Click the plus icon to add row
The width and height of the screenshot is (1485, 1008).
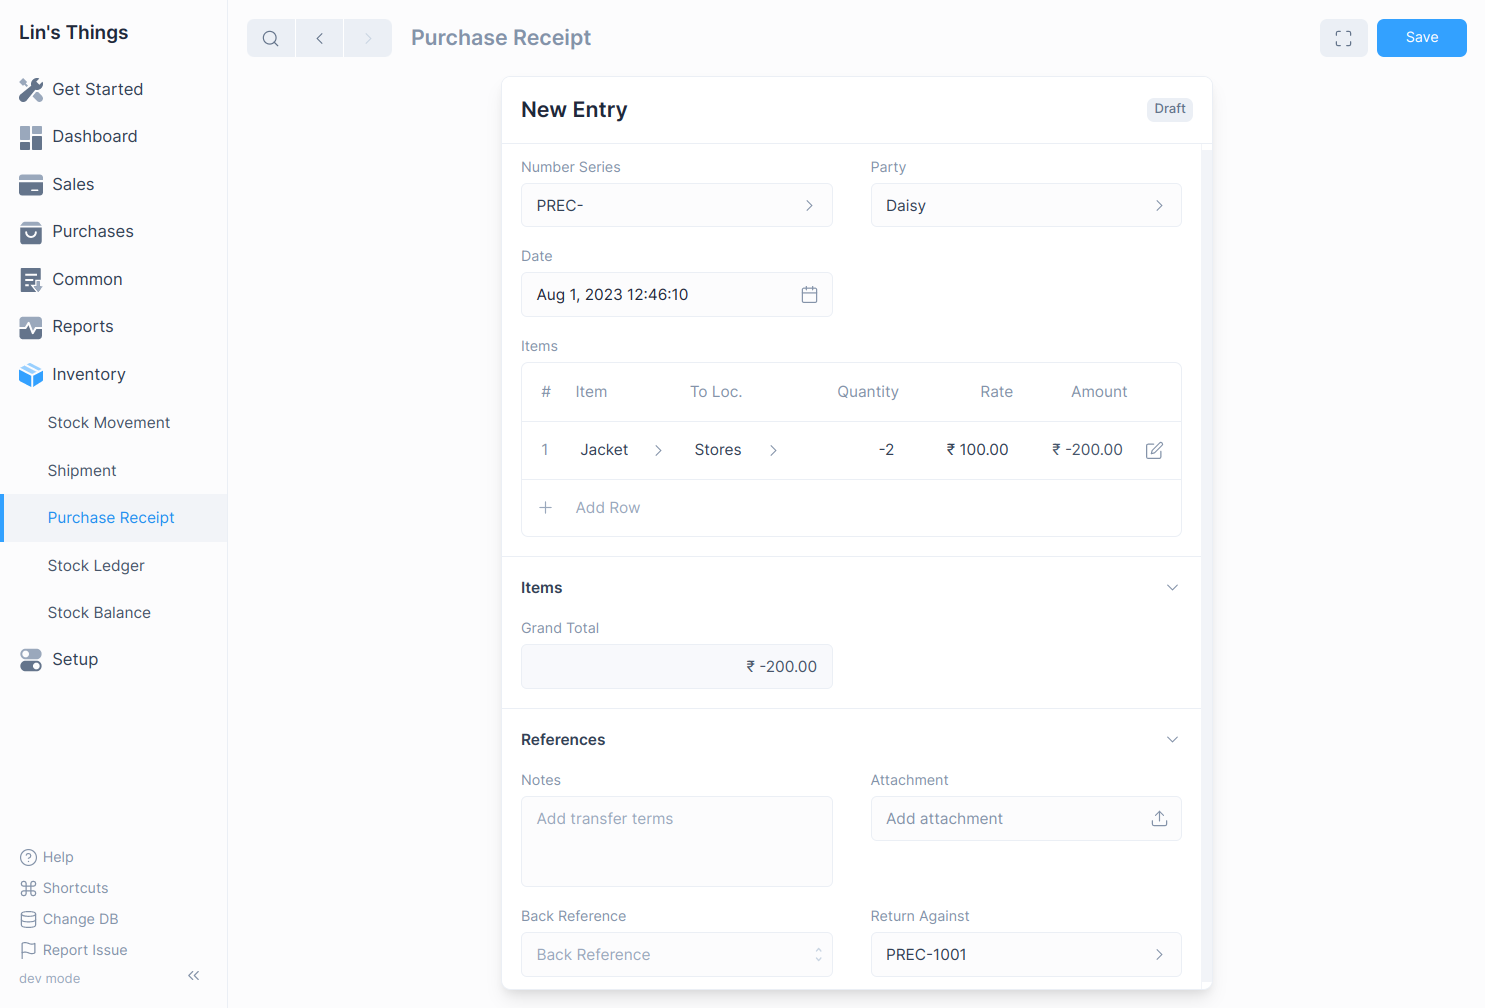tap(546, 508)
